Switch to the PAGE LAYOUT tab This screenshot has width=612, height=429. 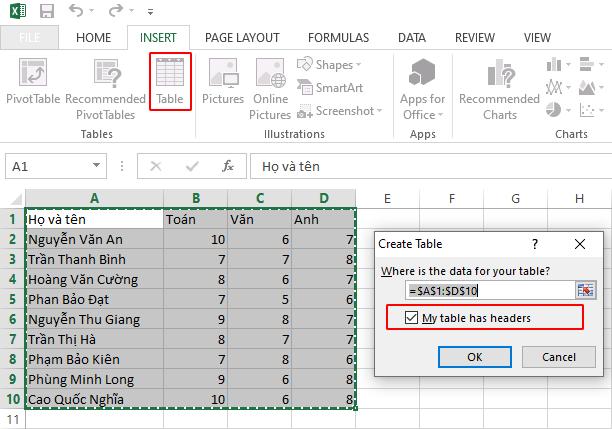click(x=242, y=37)
